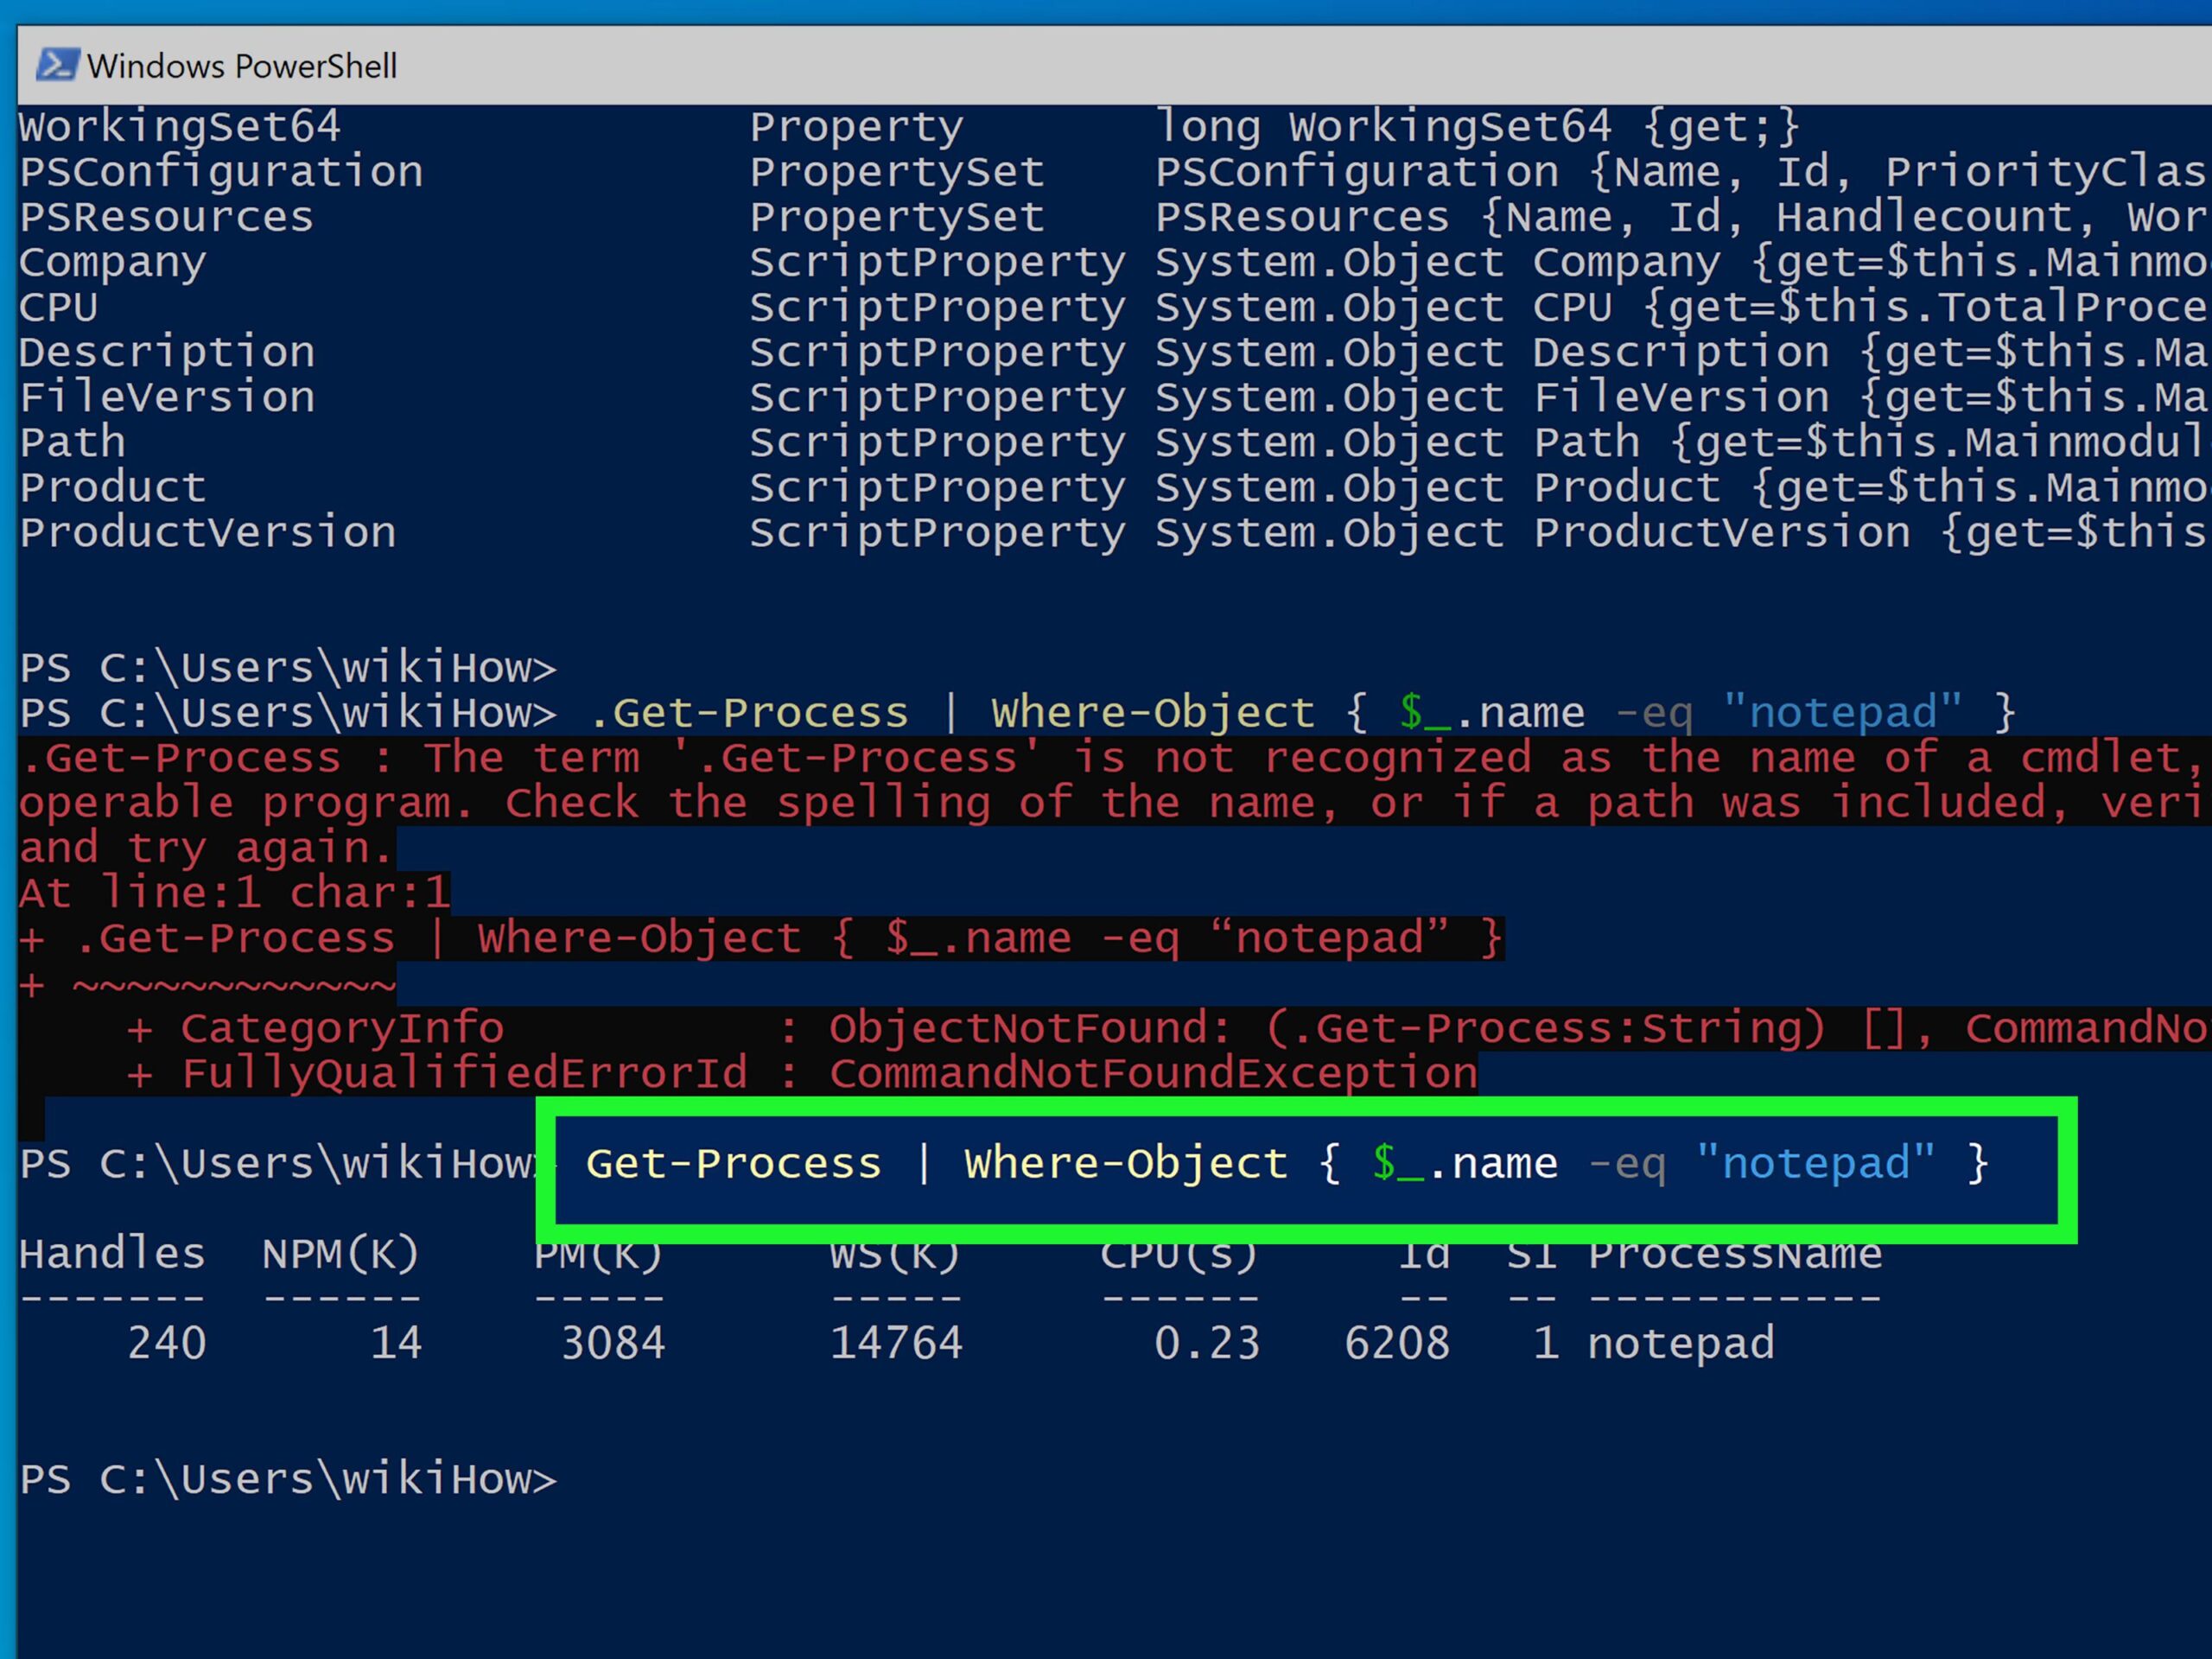Click the process Id value 6208

(1396, 1343)
